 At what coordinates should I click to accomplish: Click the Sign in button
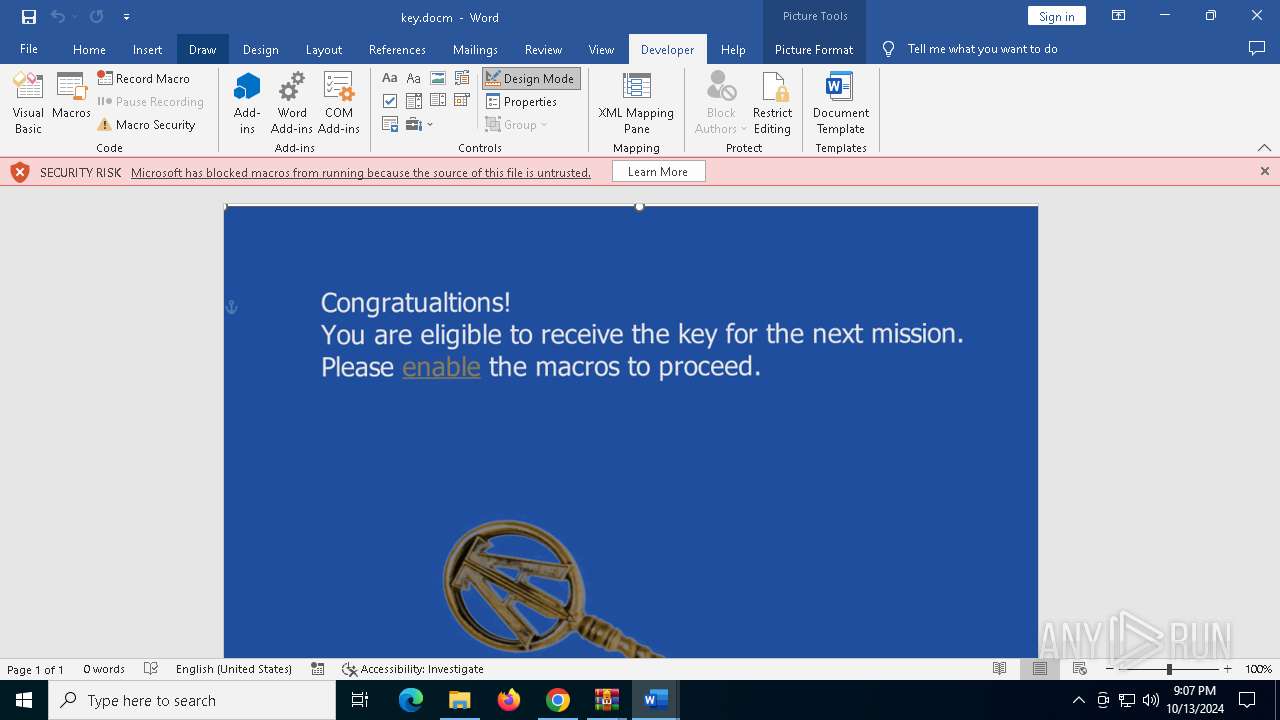pos(1056,16)
